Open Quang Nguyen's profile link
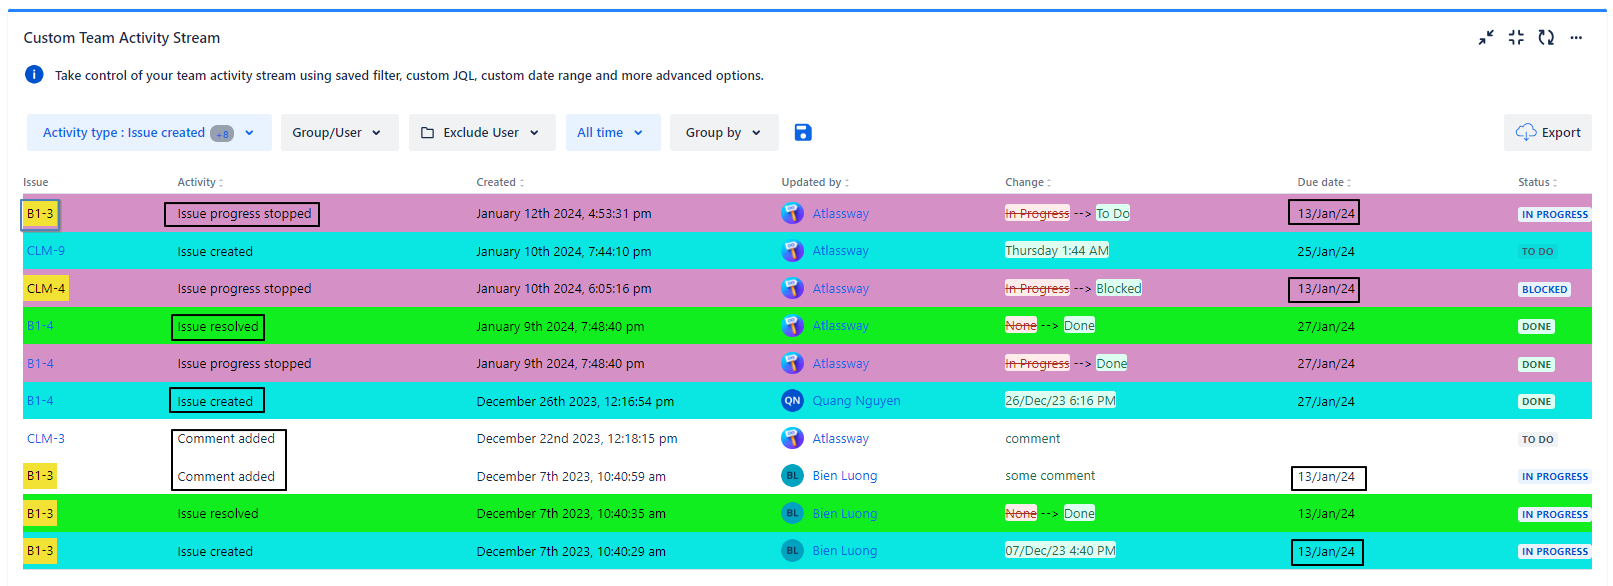 click(856, 401)
